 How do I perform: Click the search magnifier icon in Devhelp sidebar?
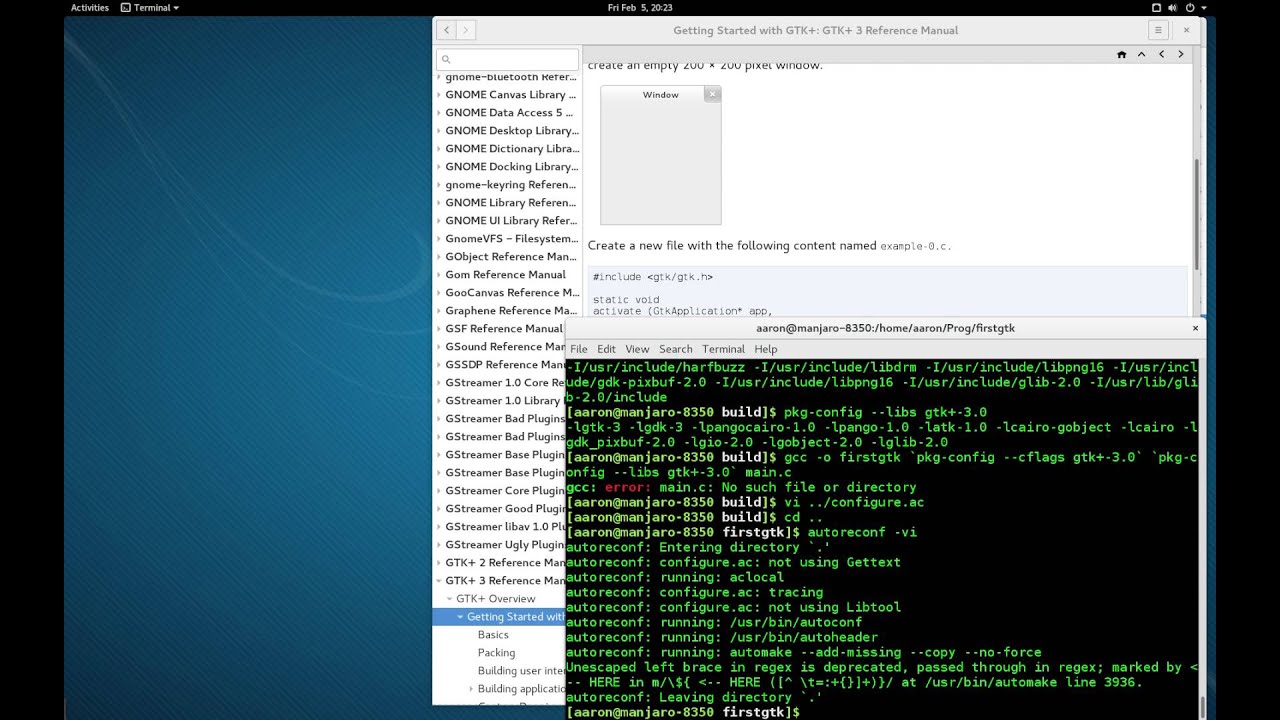click(446, 59)
